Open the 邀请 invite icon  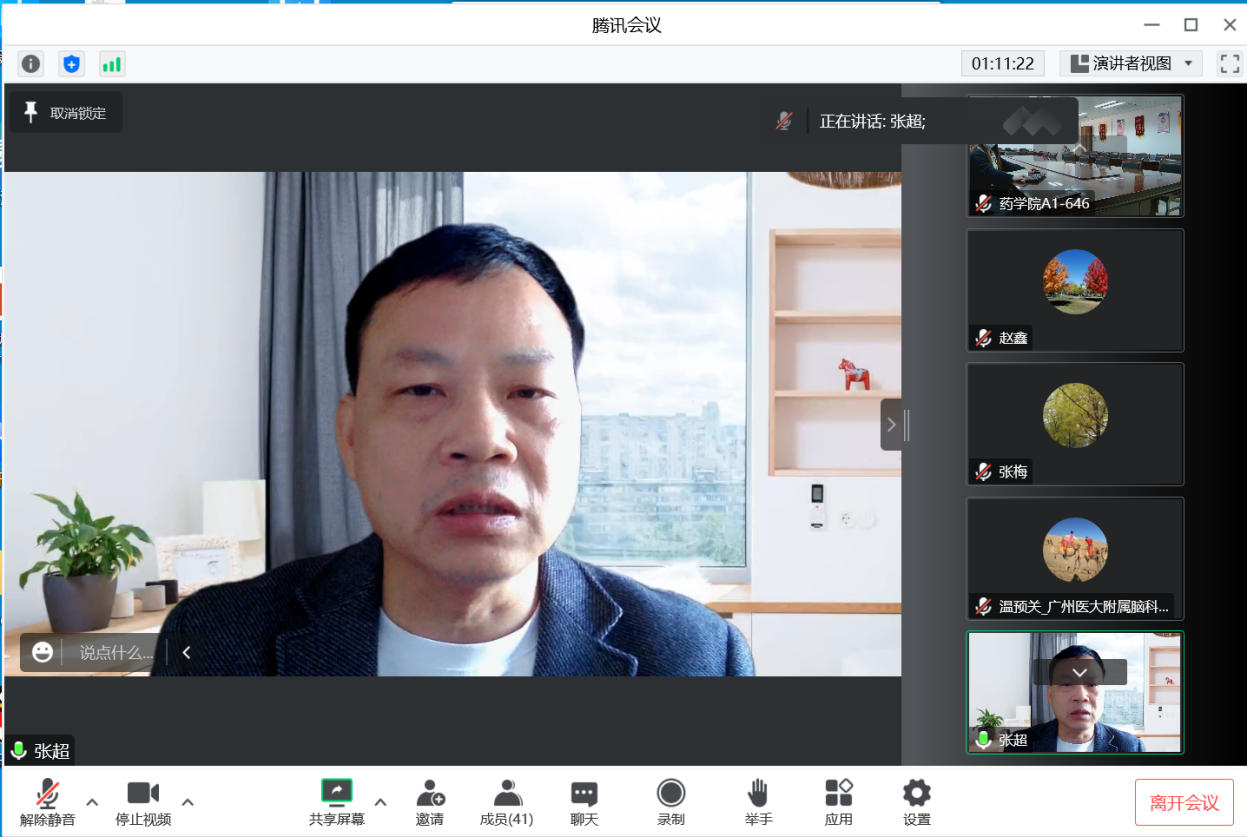(430, 803)
